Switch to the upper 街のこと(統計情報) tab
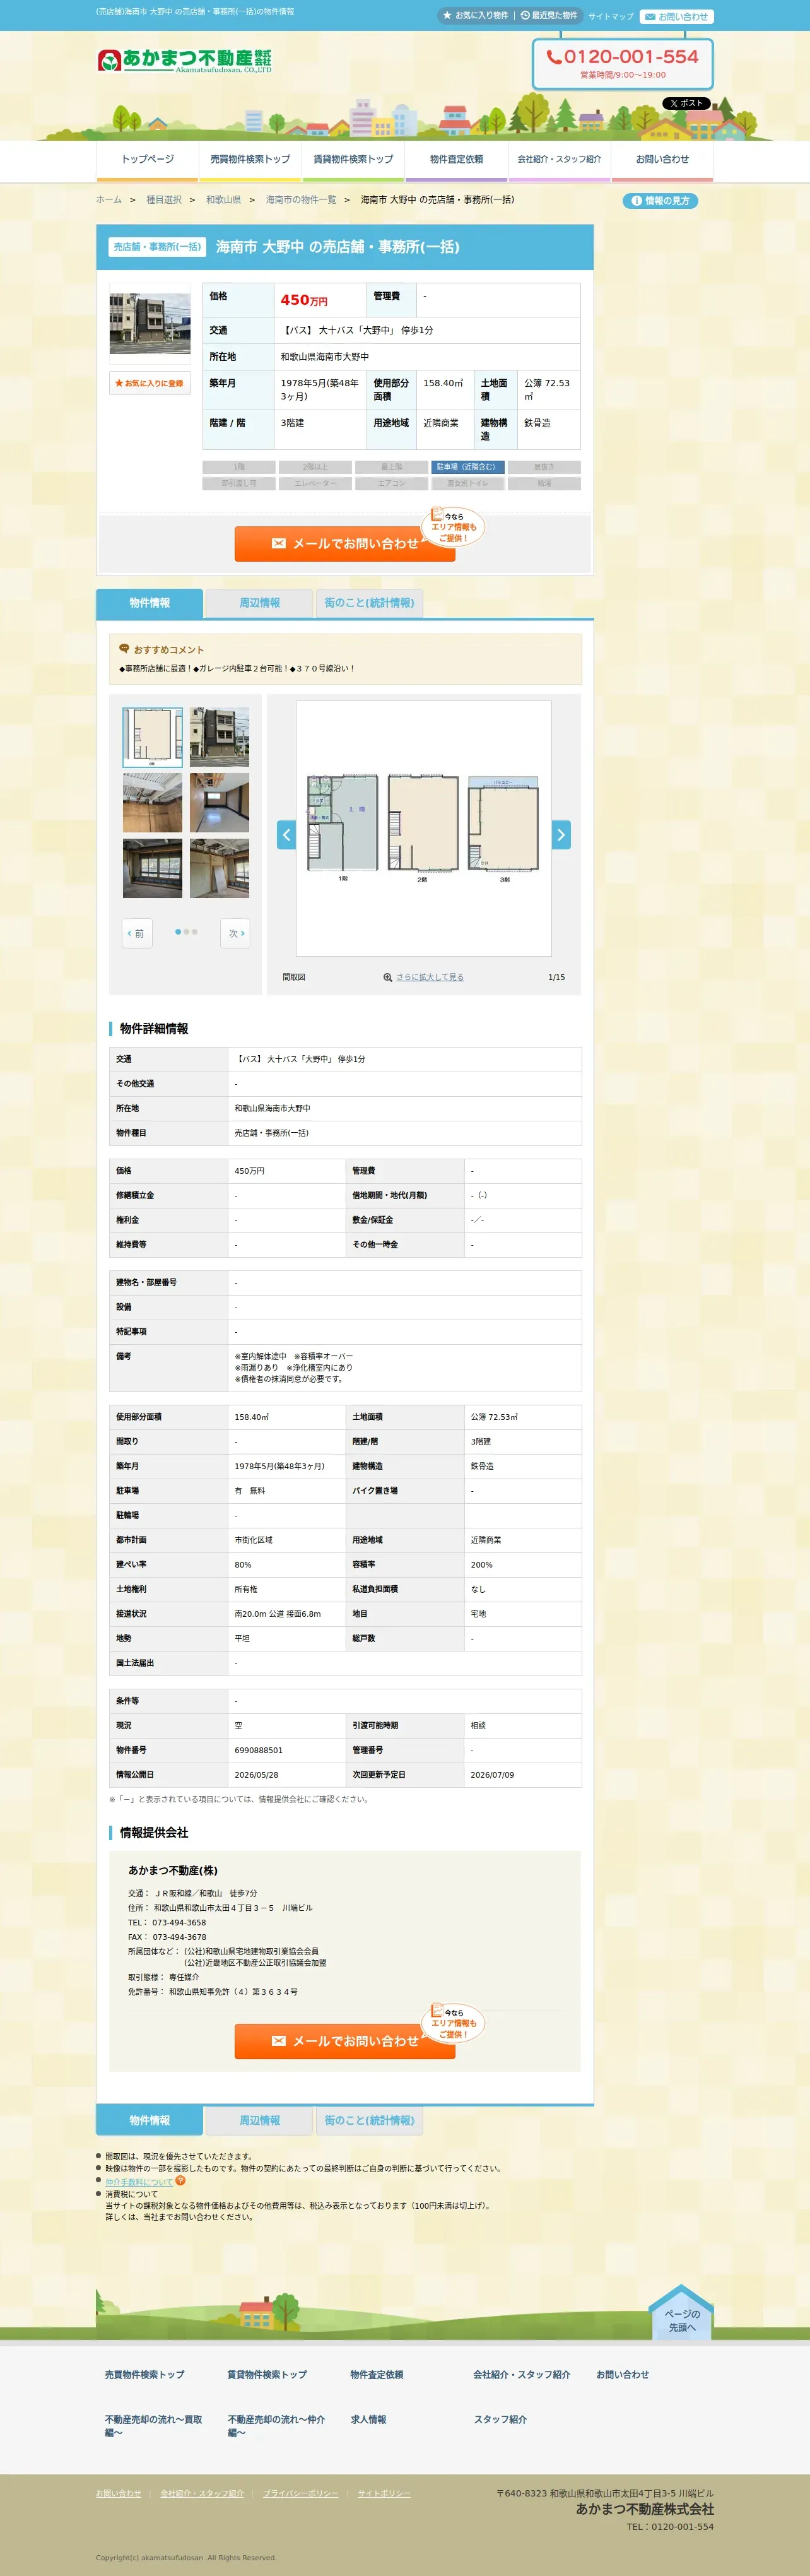The width and height of the screenshot is (810, 2576). [369, 603]
